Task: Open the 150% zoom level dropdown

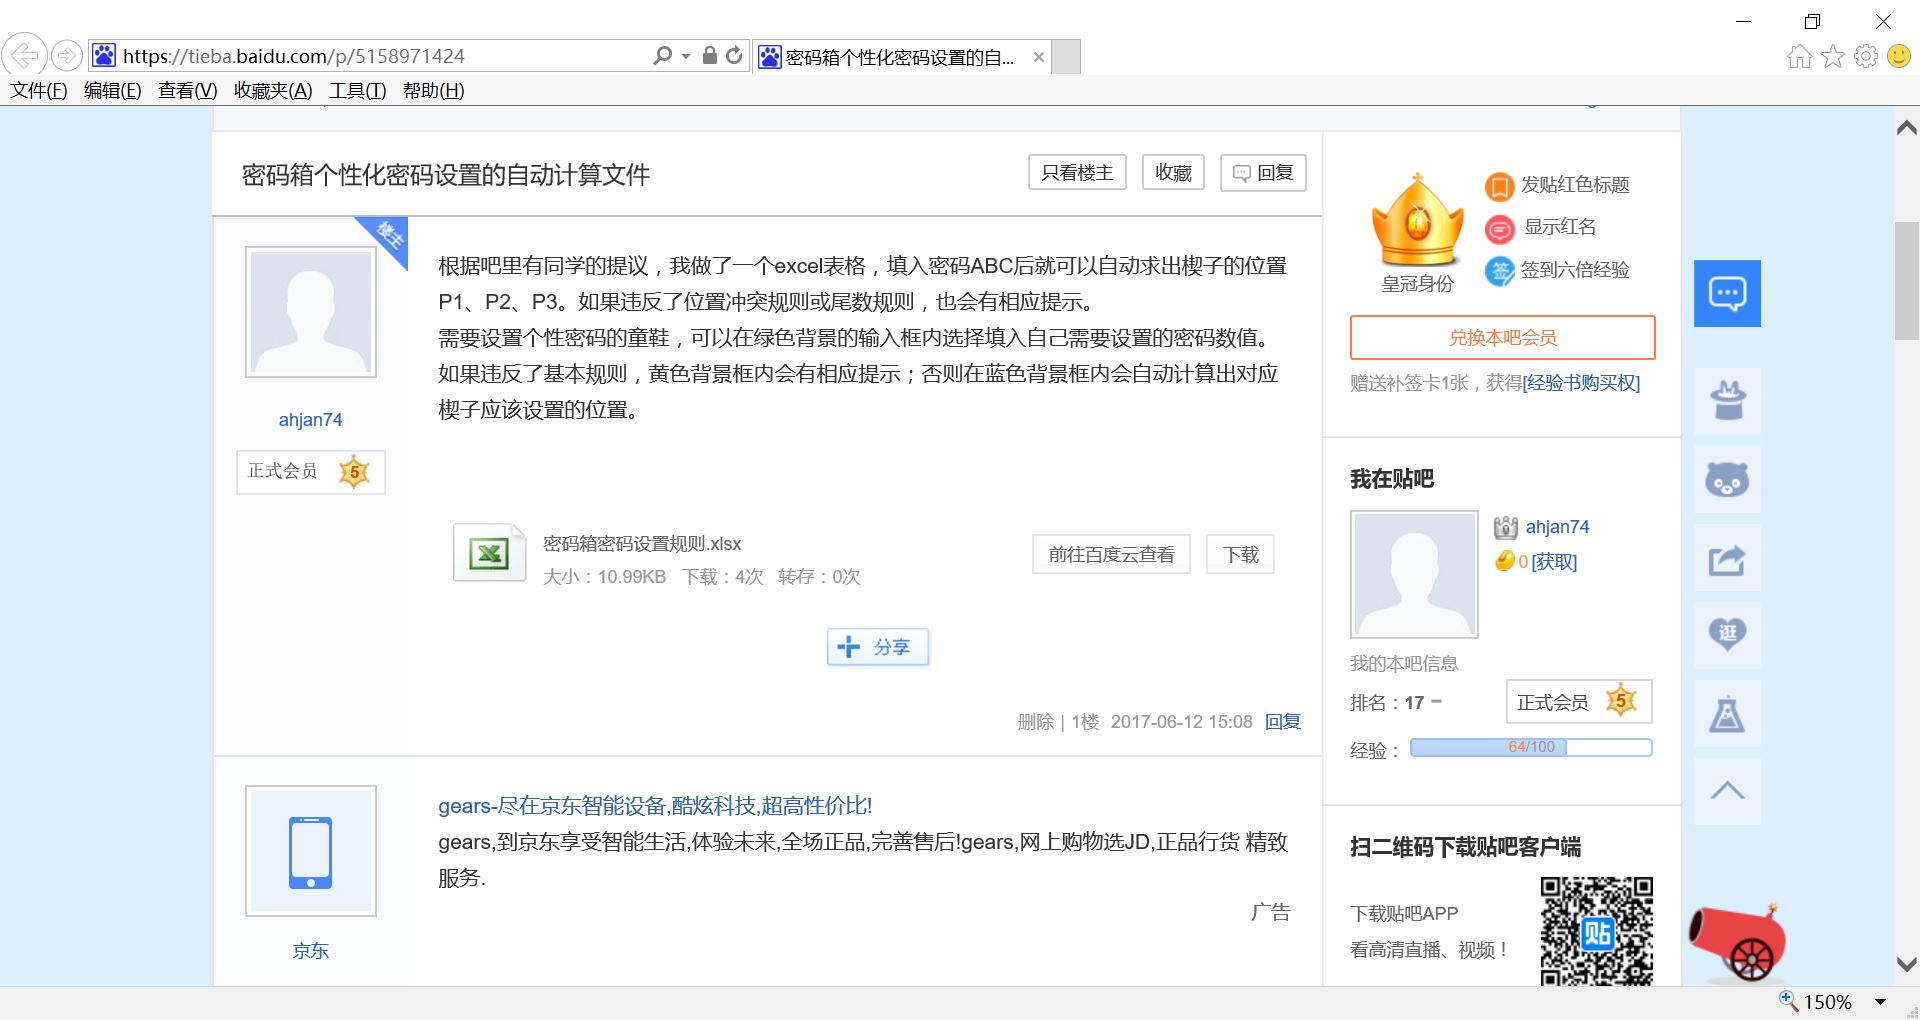Action: coord(1880,1002)
